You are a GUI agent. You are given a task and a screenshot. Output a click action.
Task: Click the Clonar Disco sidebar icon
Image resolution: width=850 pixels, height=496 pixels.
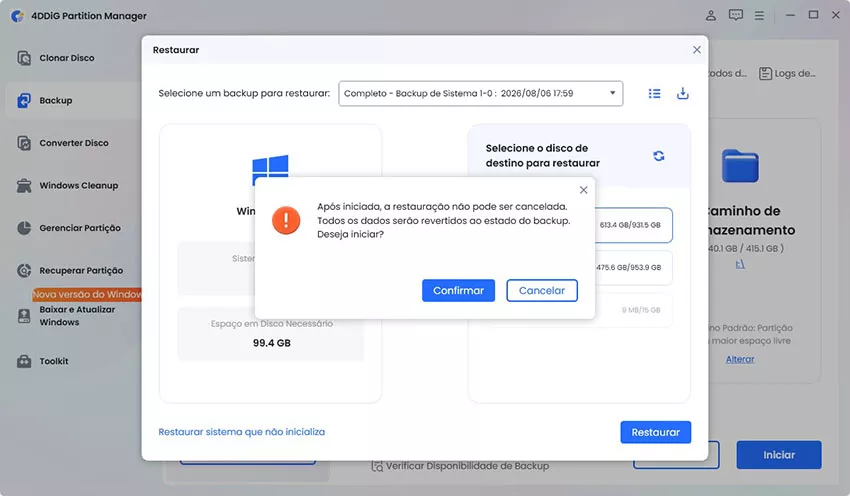pos(24,58)
